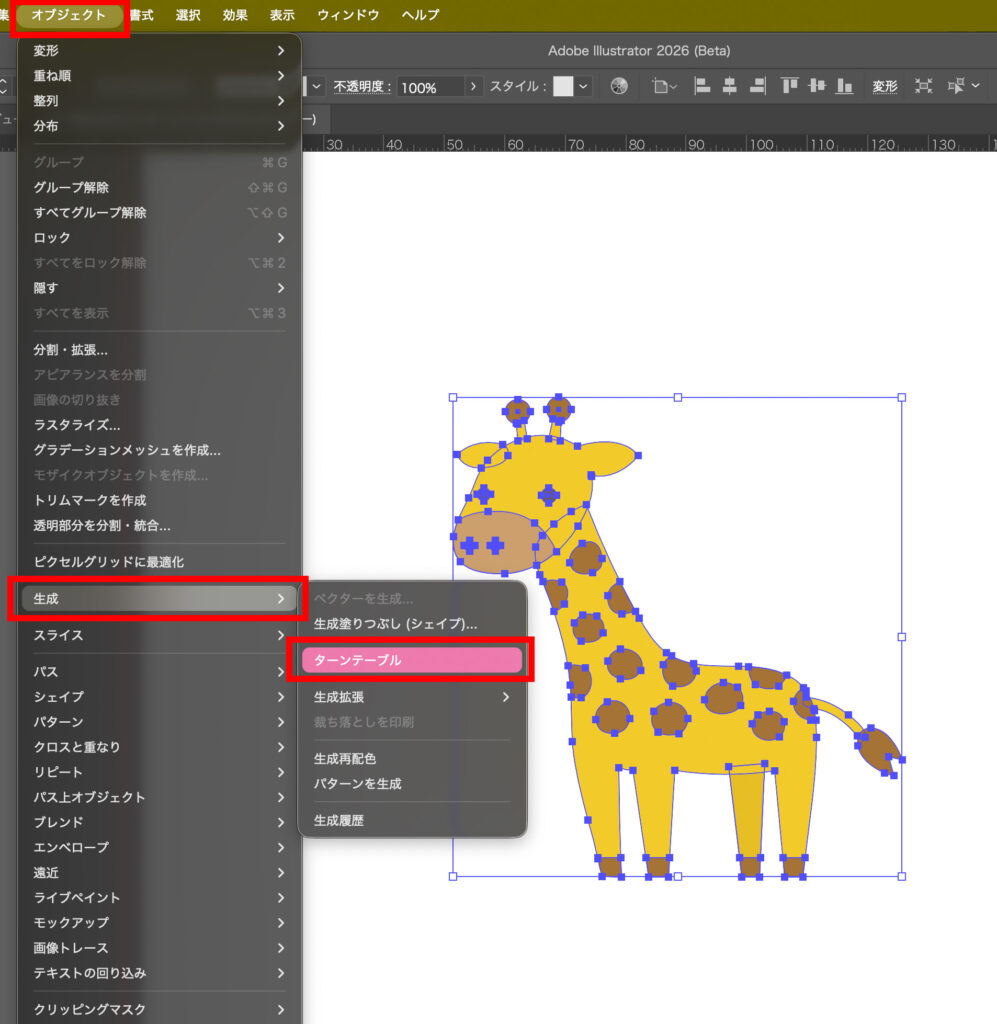The image size is (997, 1024).
Task: Click the vertical align bottom icon
Action: click(x=844, y=87)
